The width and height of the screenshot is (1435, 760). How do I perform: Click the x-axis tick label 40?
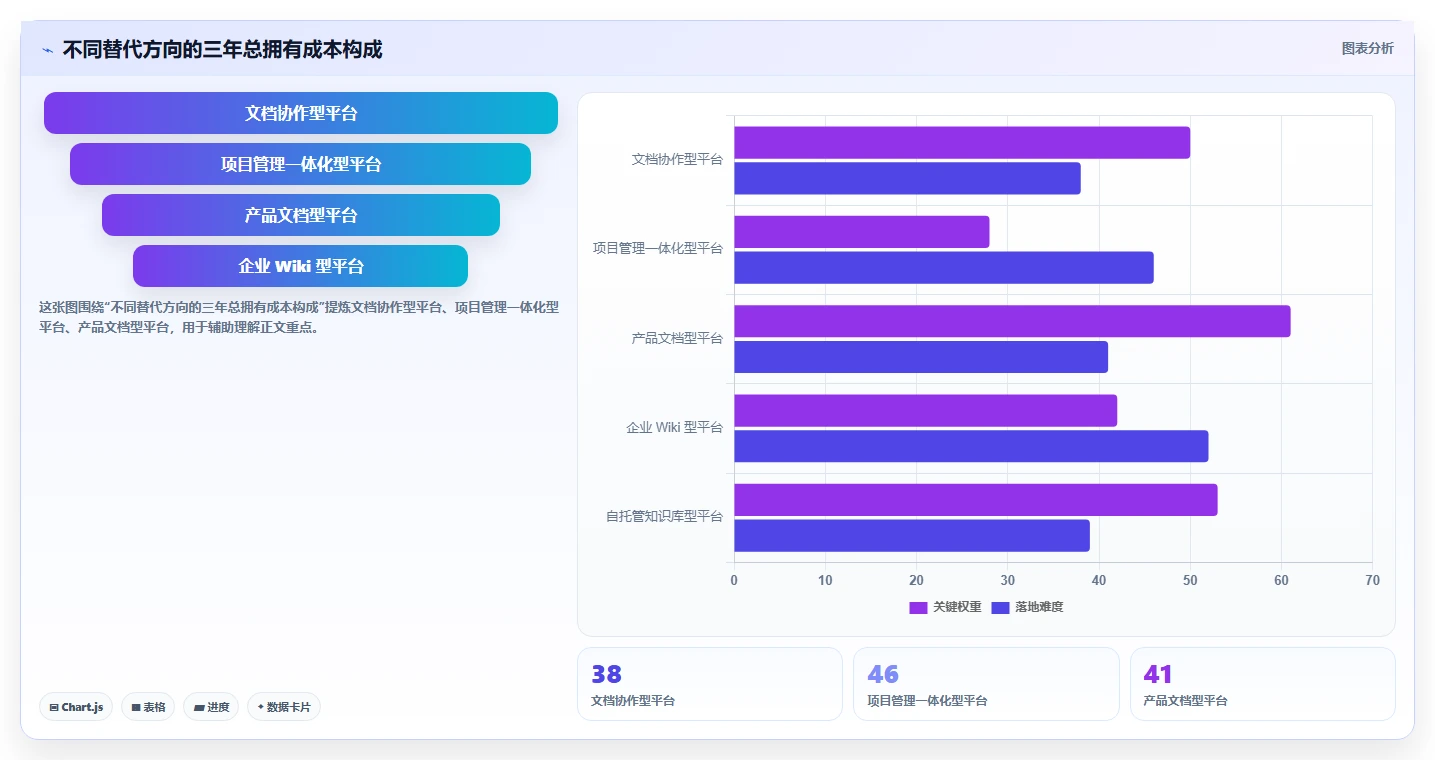tap(1099, 581)
